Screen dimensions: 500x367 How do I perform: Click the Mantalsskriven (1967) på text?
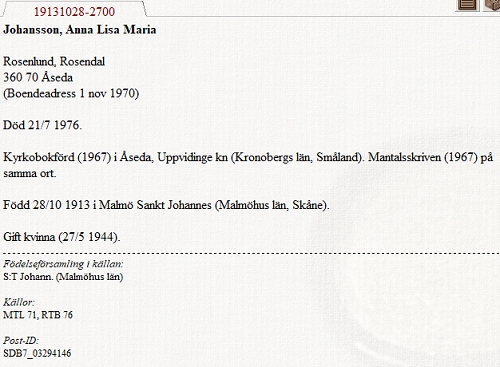click(430, 157)
